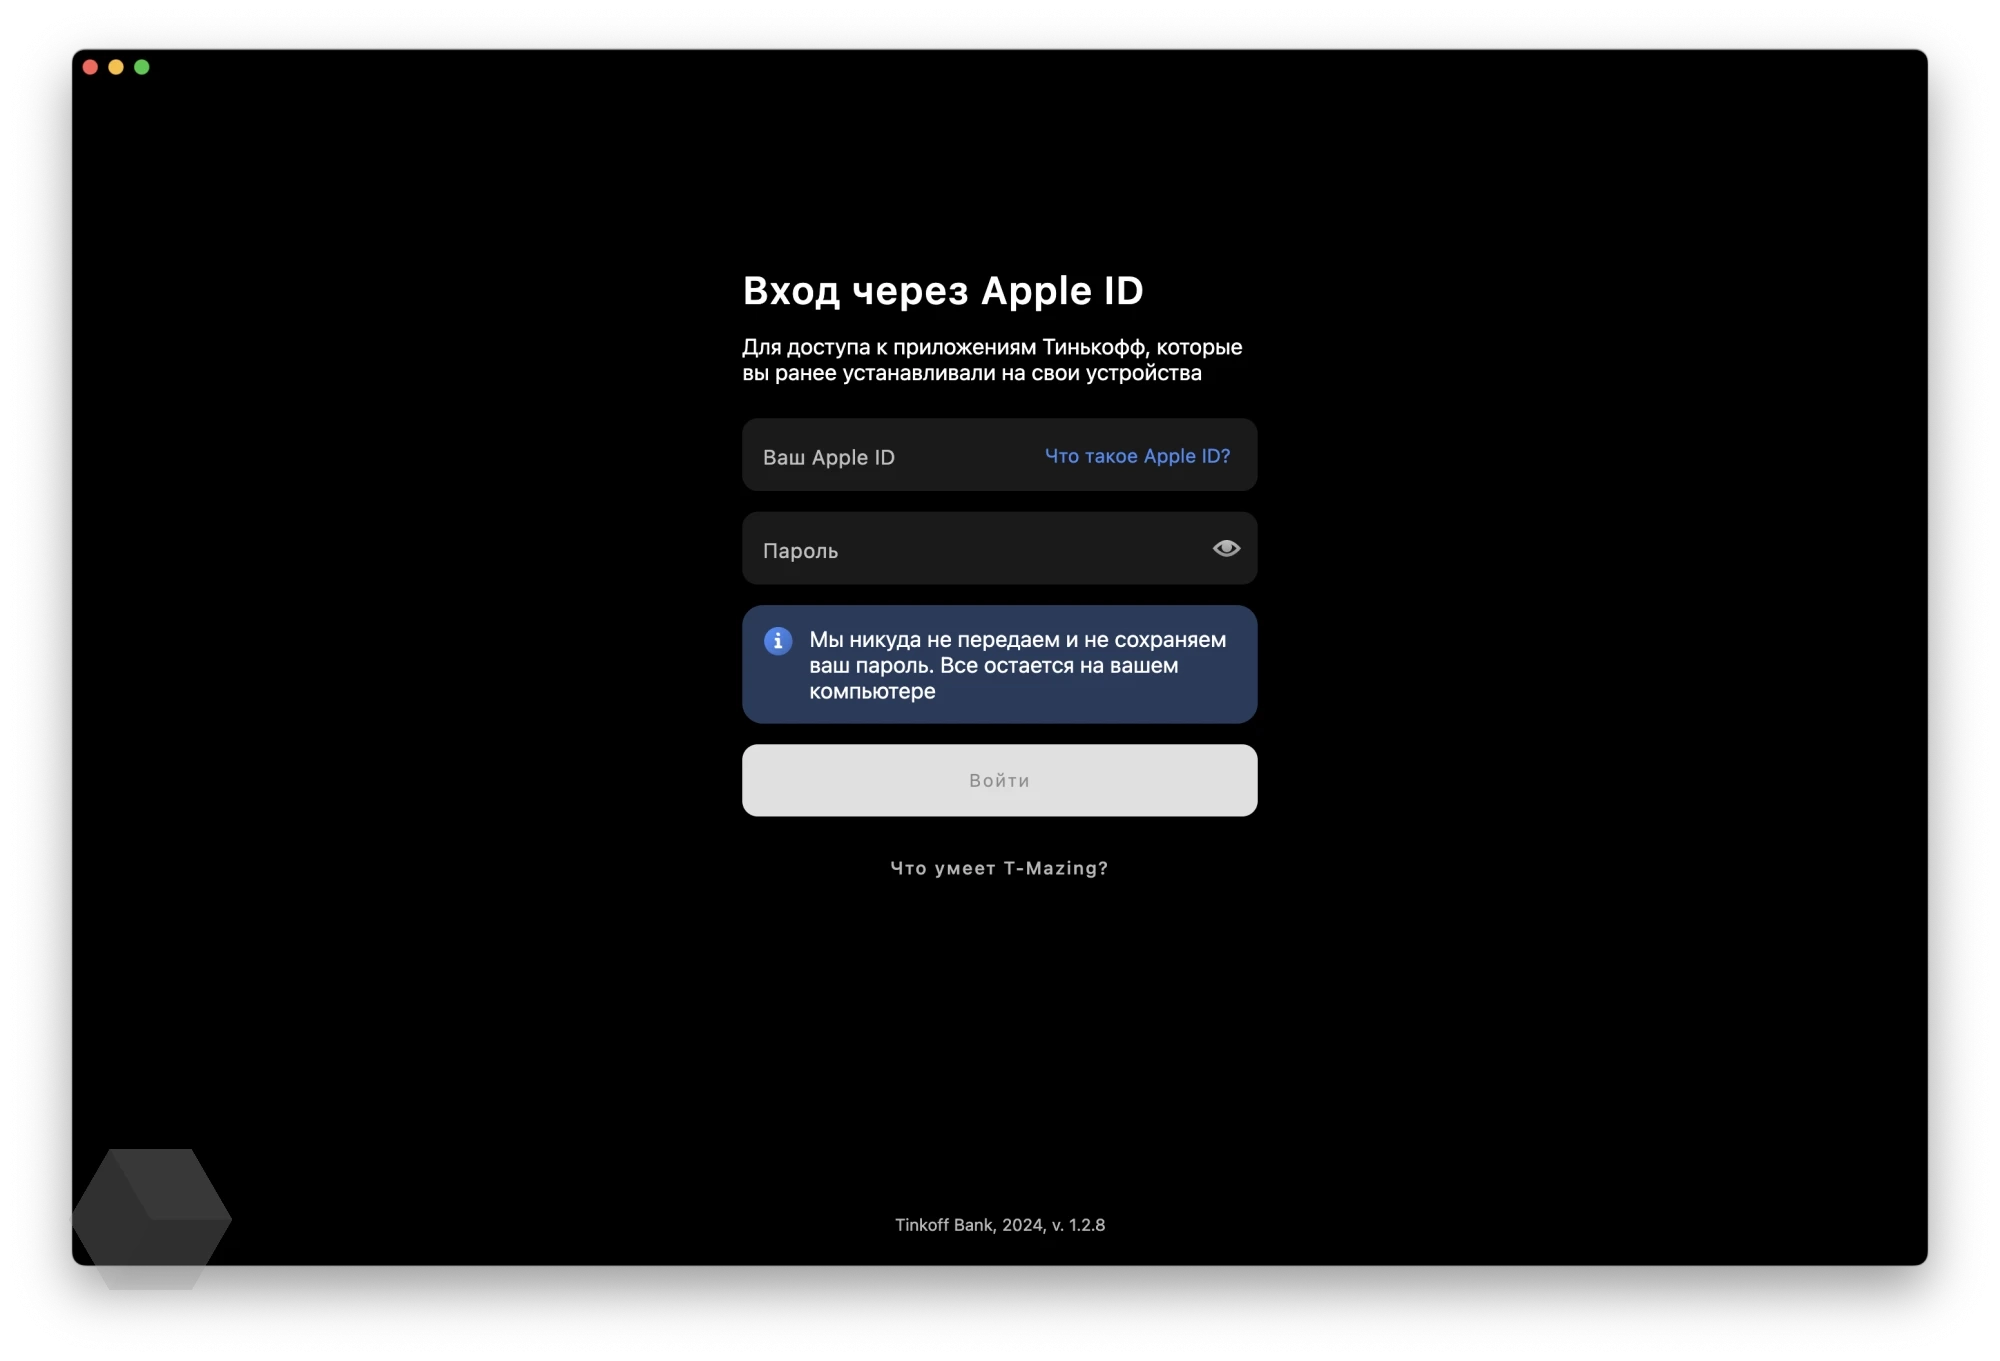Toggle password visibility eye icon

click(1226, 548)
